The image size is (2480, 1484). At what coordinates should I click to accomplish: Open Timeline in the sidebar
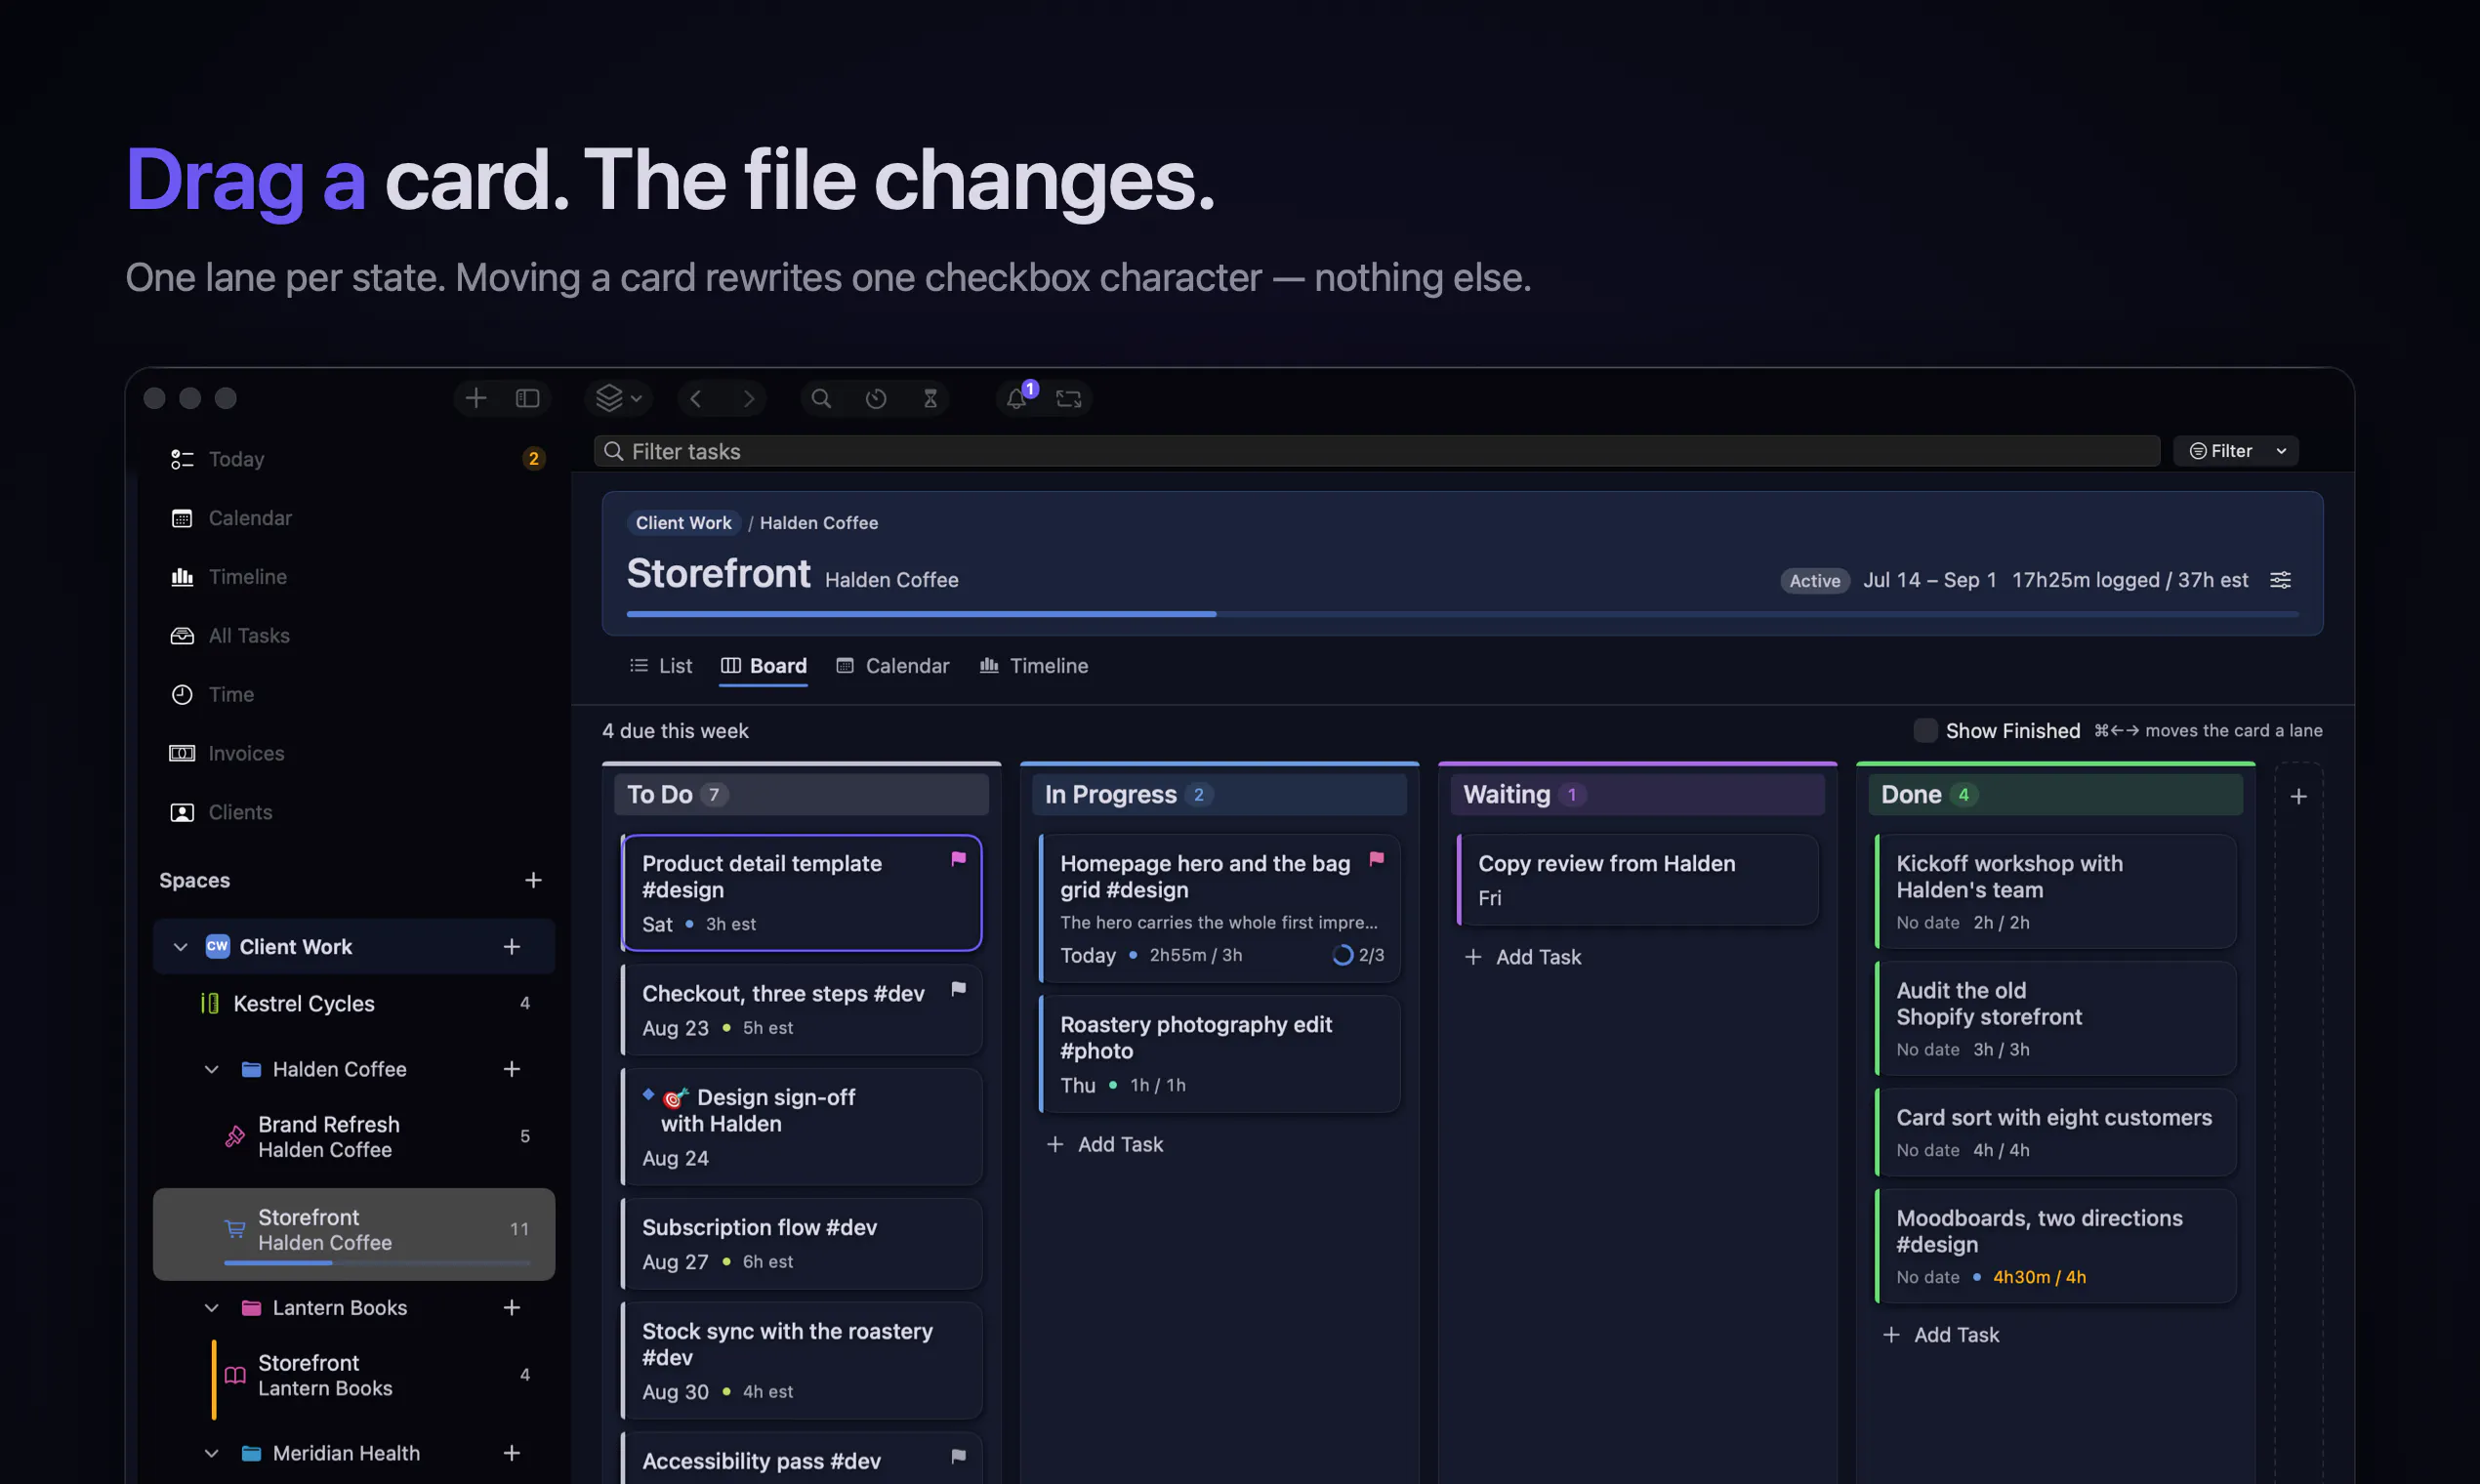354,577
